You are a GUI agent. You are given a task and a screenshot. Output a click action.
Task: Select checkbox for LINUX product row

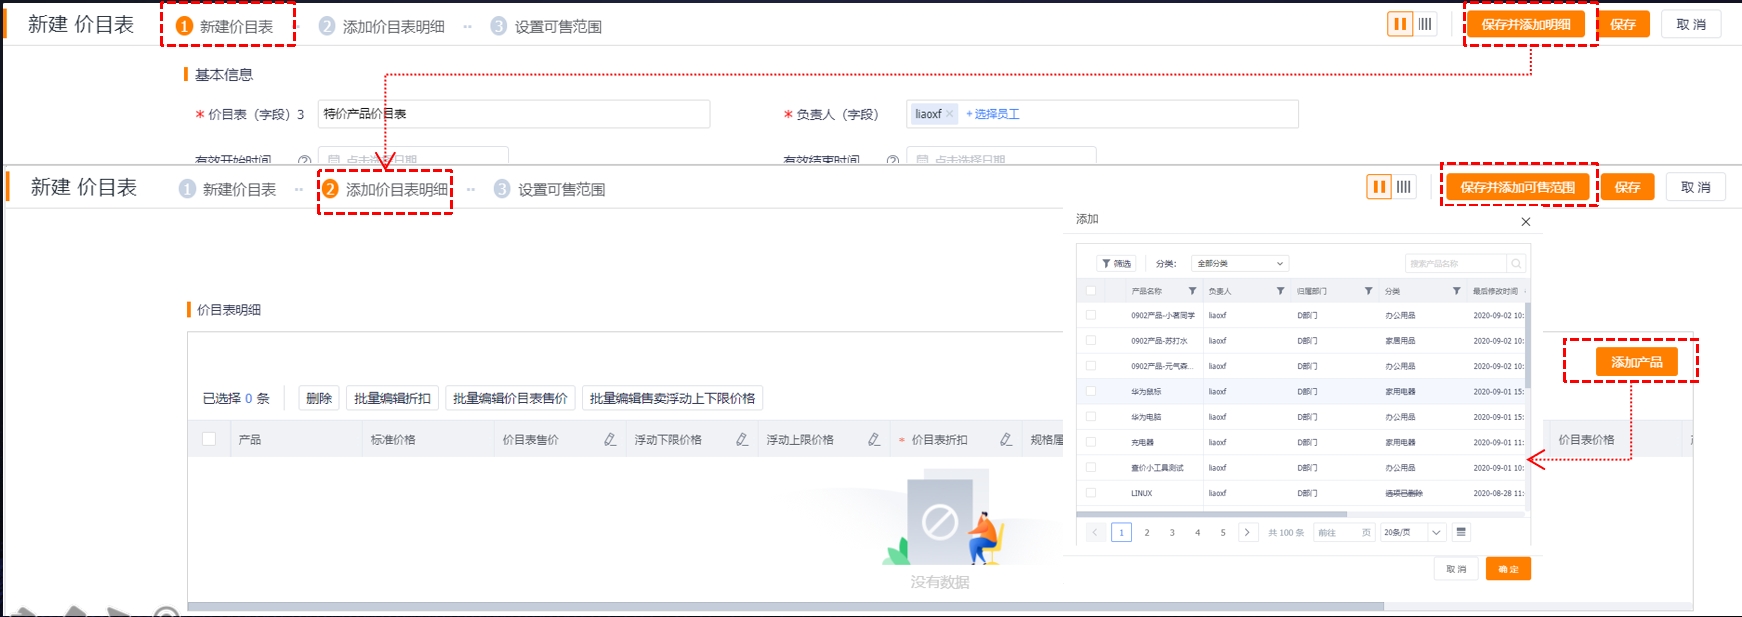(1091, 493)
